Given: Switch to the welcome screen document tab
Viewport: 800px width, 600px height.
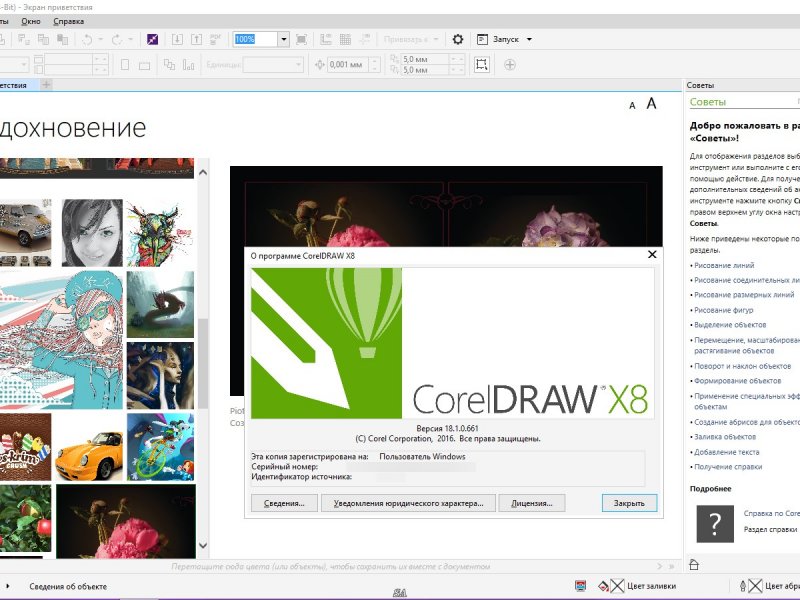Looking at the screenshot, I should point(17,85).
